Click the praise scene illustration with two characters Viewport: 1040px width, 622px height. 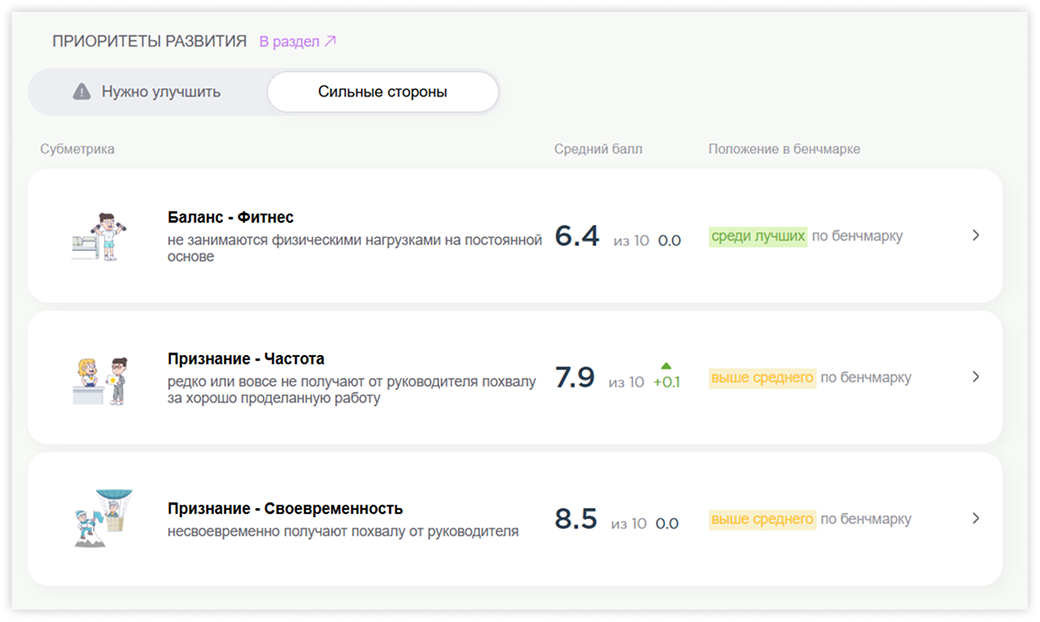point(100,377)
